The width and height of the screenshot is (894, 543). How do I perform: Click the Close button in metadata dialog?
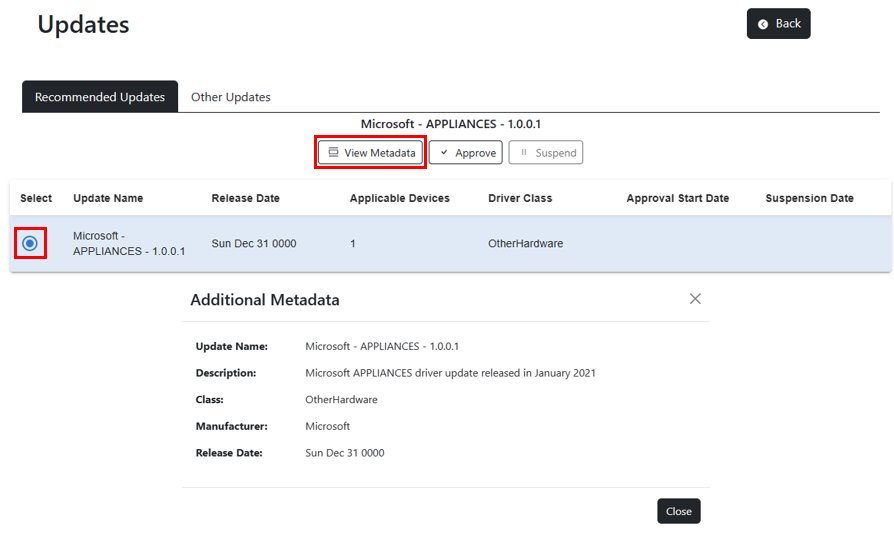678,511
